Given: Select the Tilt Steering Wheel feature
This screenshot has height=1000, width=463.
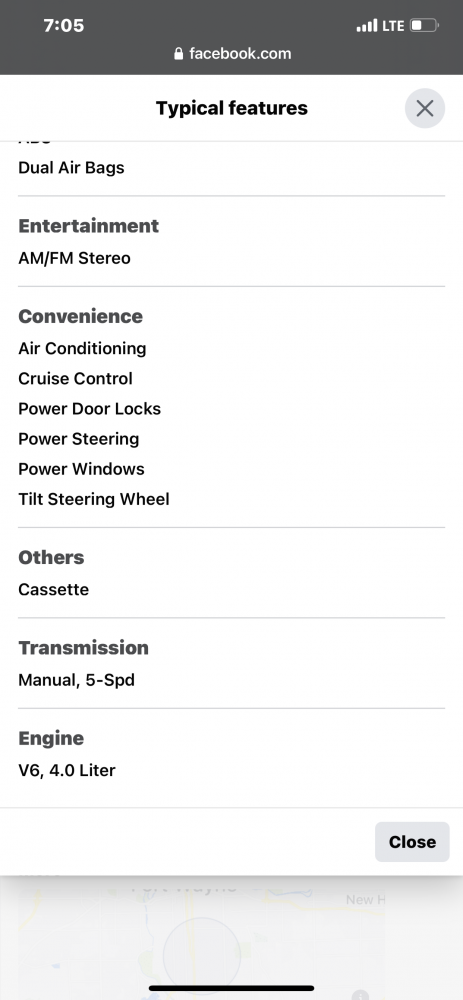Looking at the screenshot, I should click(x=94, y=499).
